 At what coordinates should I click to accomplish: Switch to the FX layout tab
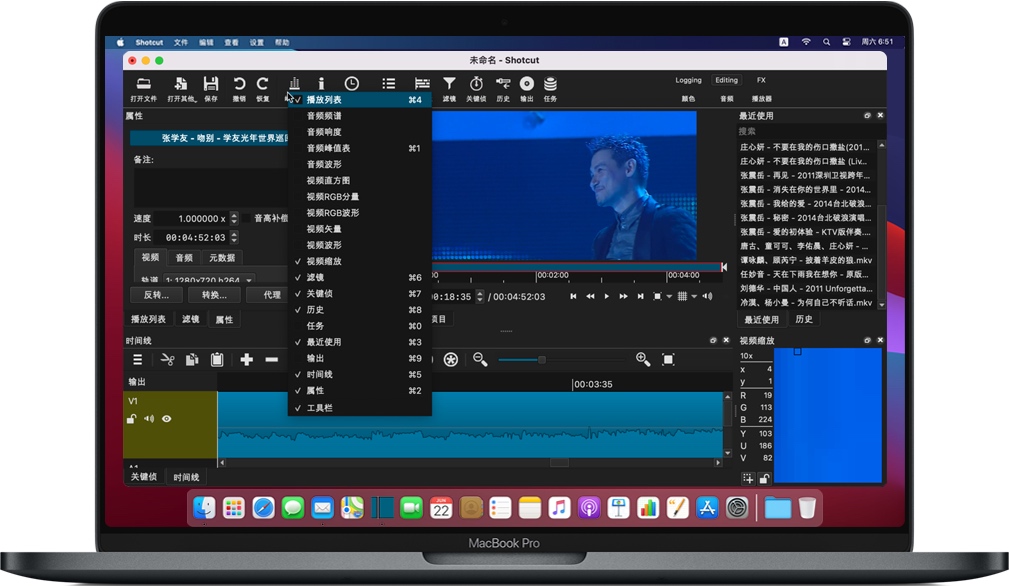coord(762,80)
